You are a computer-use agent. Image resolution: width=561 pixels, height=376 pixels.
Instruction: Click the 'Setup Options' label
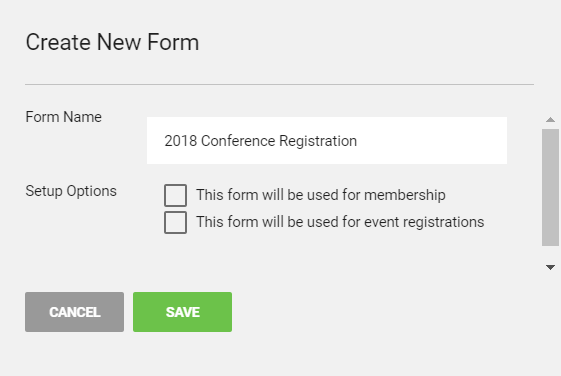pyautogui.click(x=71, y=191)
